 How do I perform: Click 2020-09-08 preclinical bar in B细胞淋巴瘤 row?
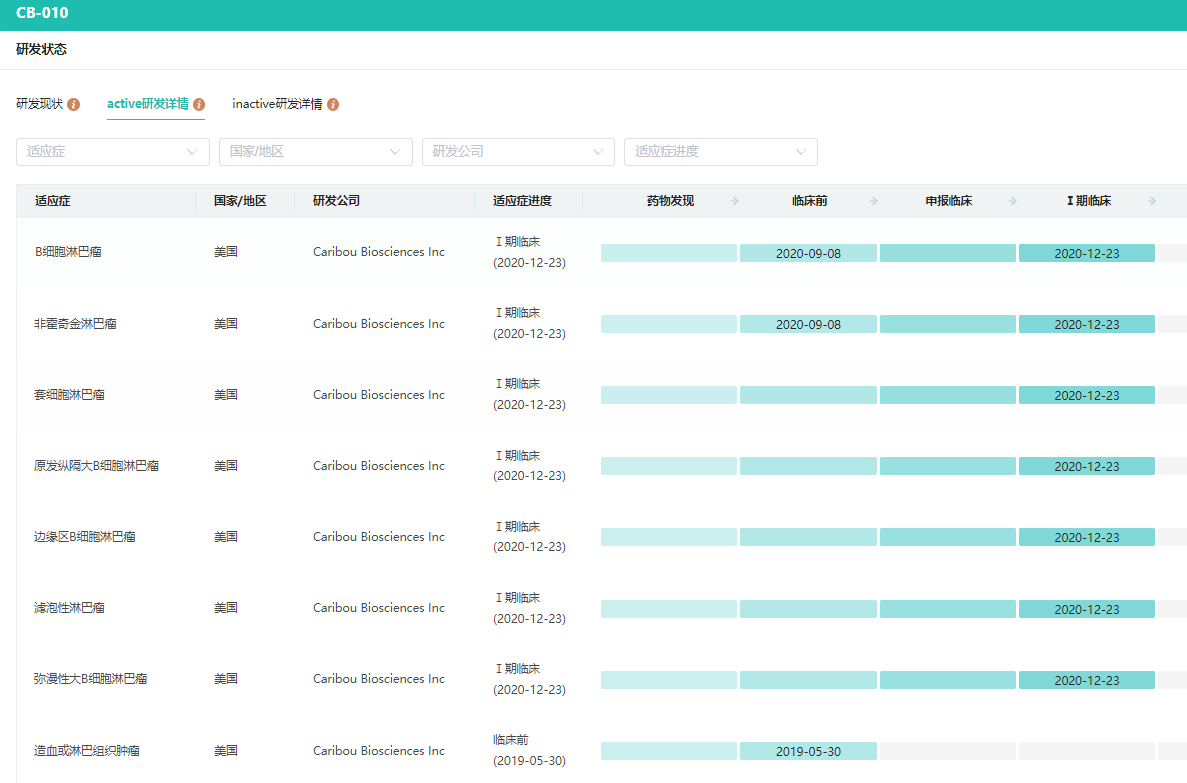808,253
